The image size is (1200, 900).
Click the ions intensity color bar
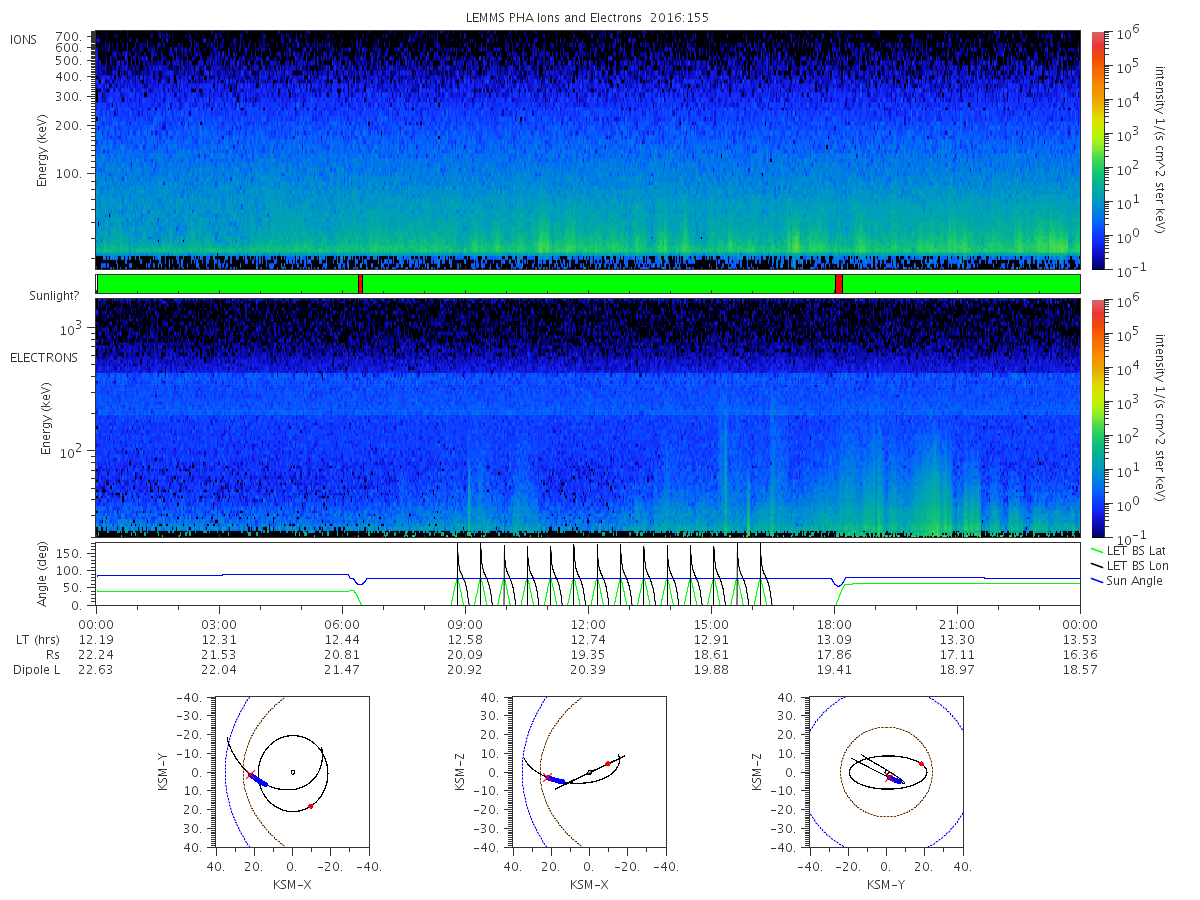1097,150
